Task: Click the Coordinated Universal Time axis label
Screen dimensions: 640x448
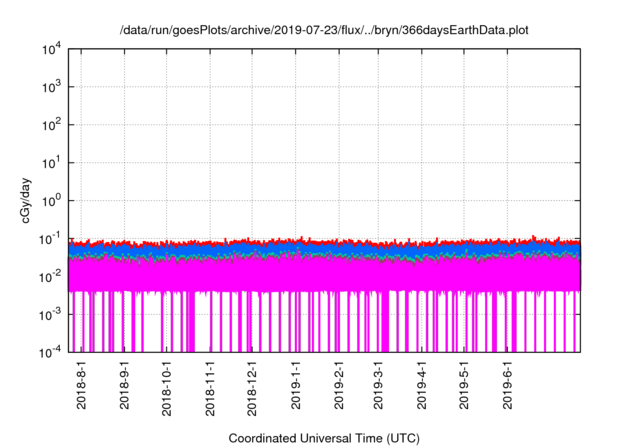Action: (324, 438)
